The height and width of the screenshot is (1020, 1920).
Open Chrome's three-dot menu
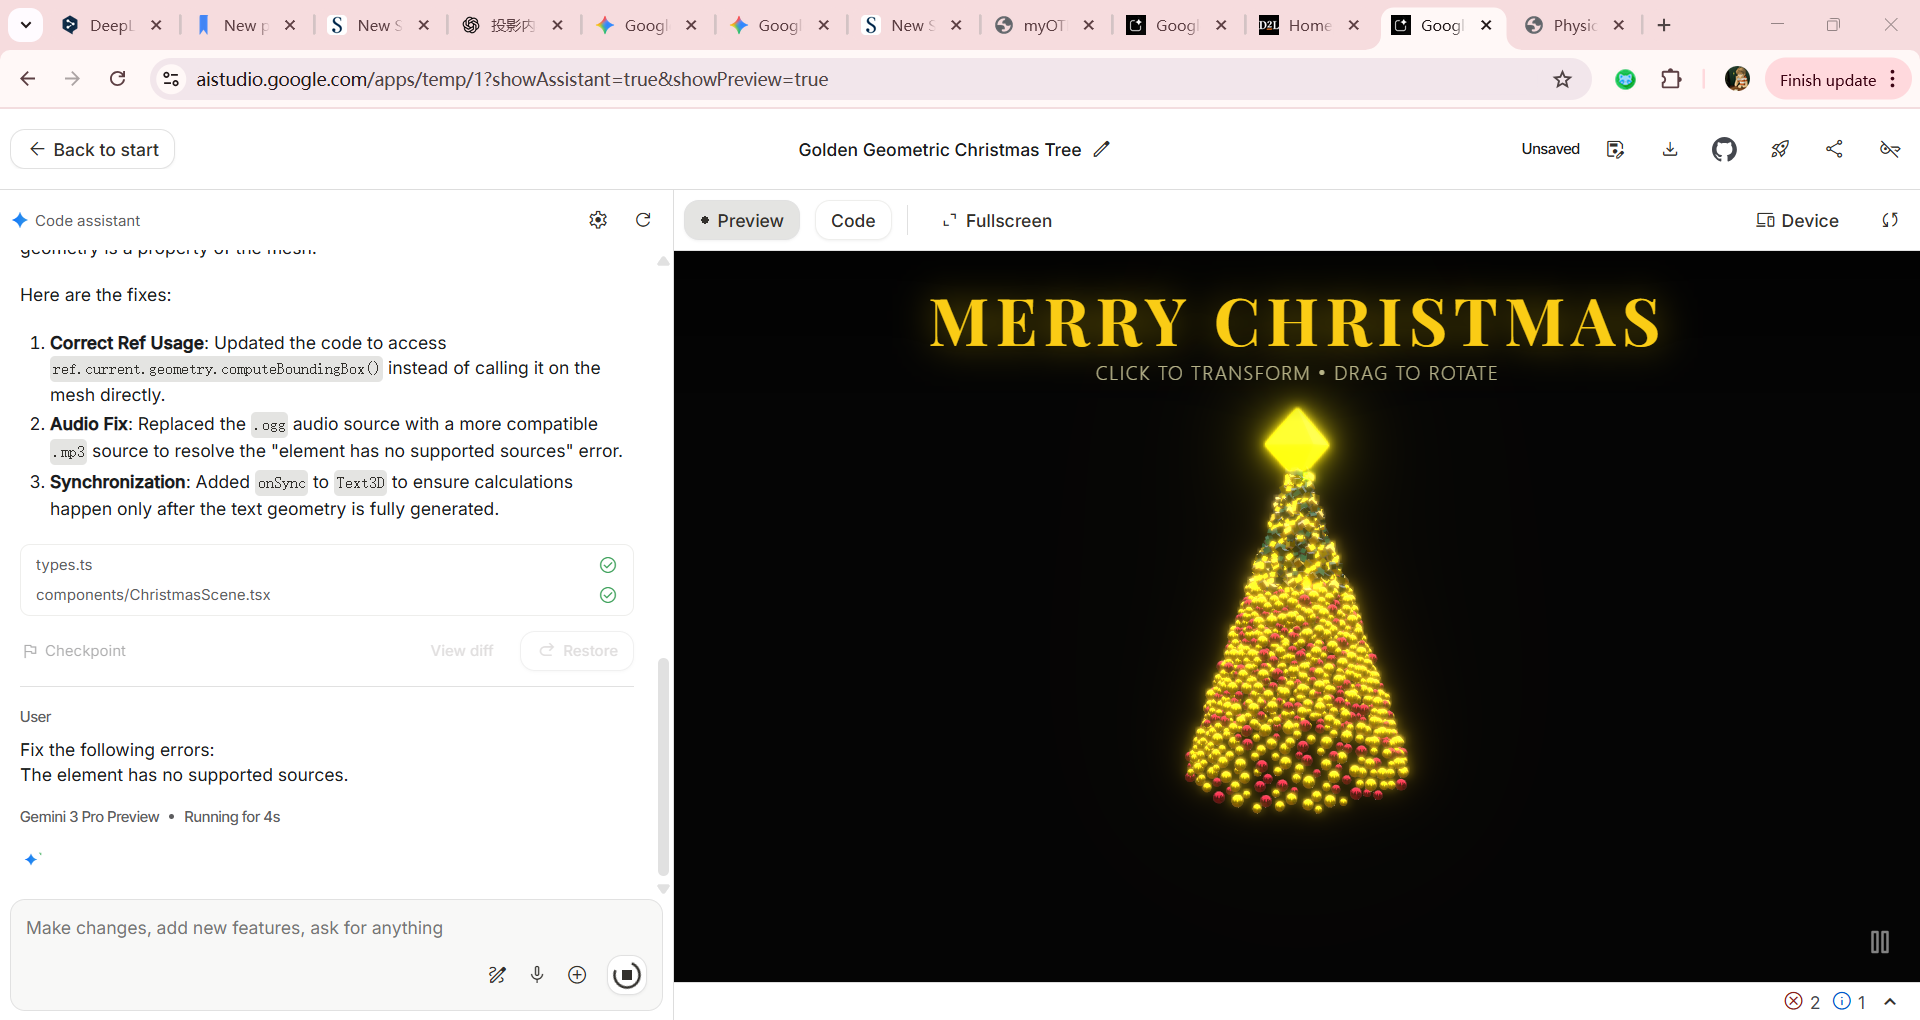click(1893, 79)
